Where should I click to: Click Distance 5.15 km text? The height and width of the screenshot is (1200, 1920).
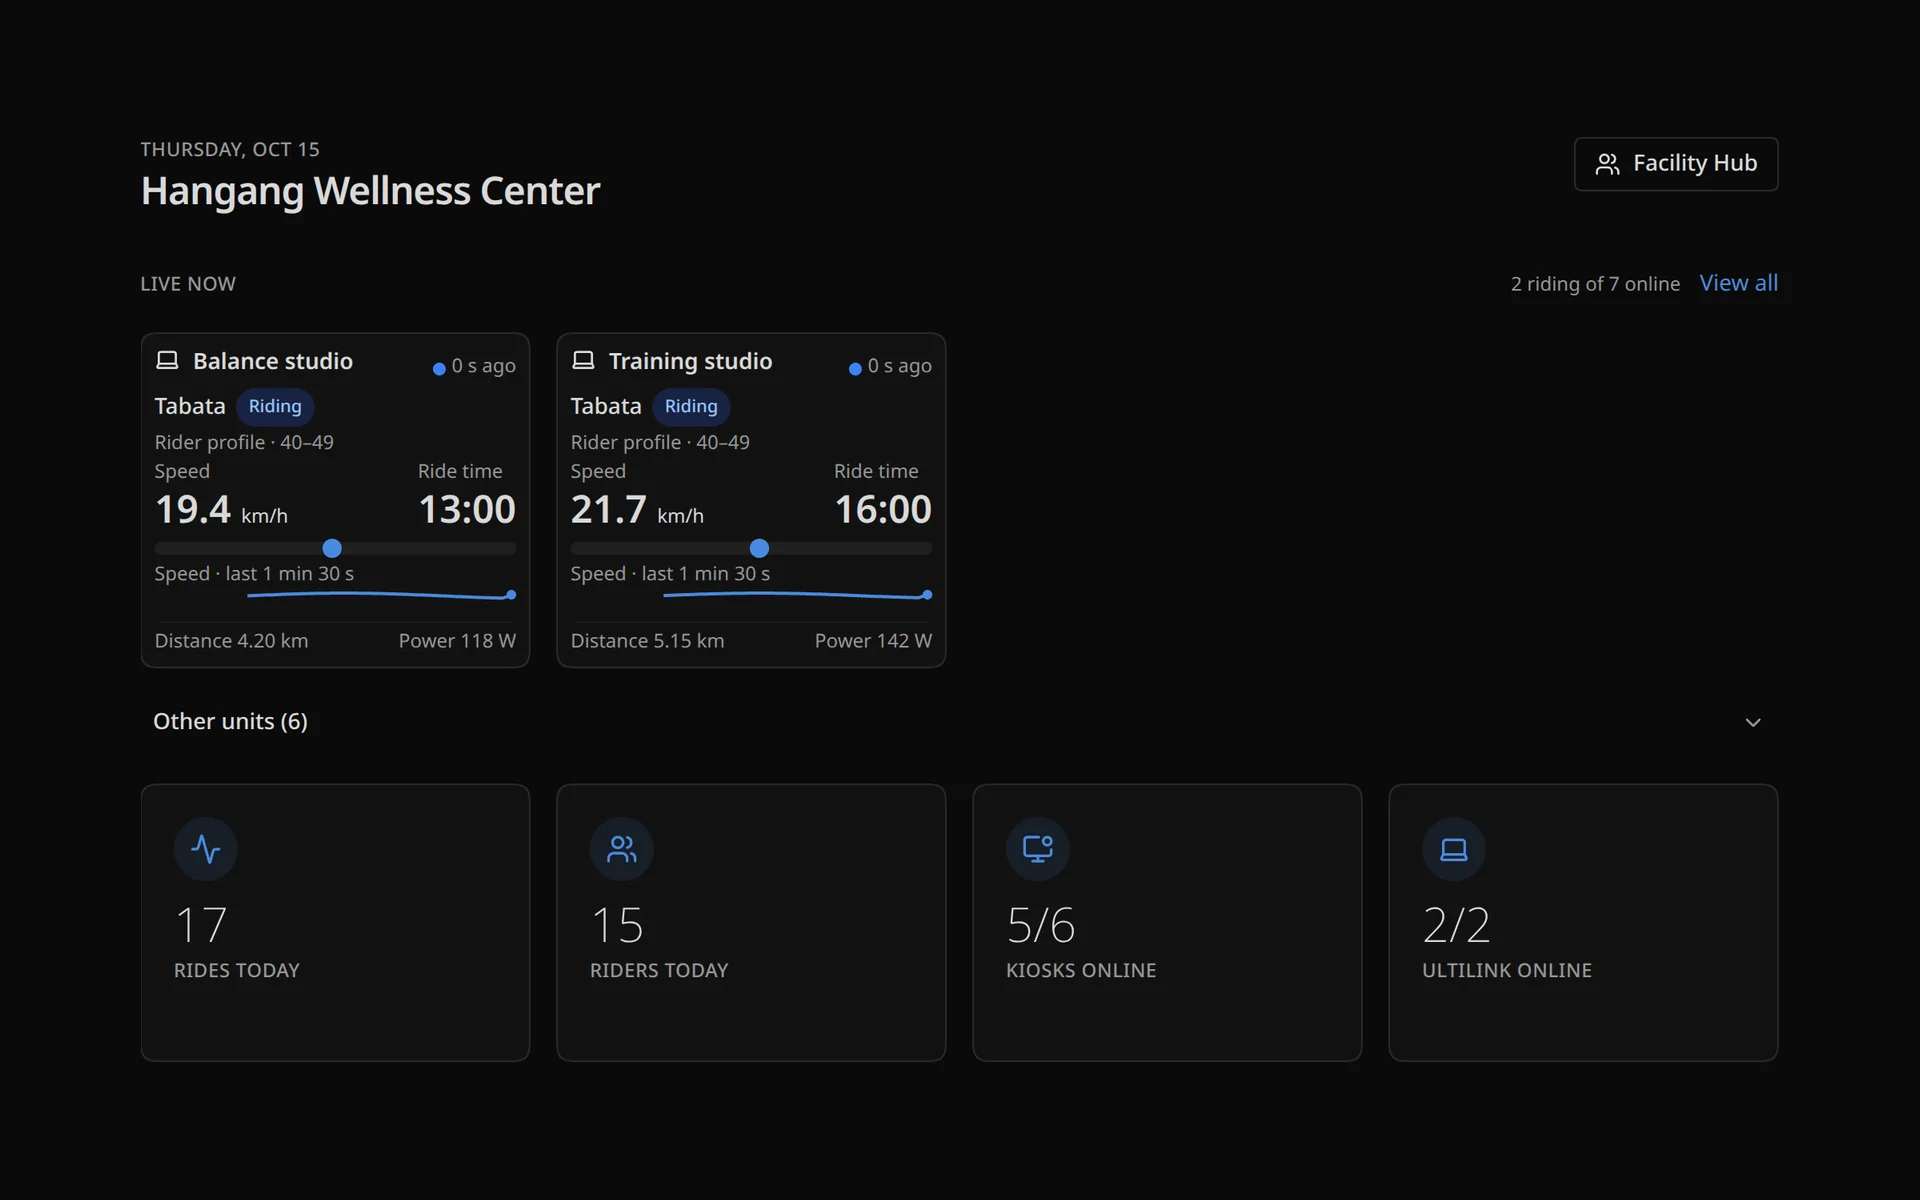click(647, 641)
